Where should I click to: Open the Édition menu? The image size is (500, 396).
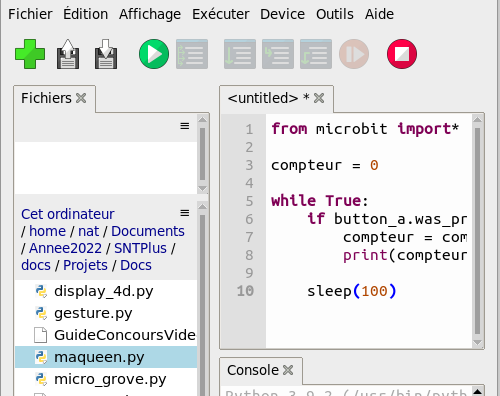85,14
